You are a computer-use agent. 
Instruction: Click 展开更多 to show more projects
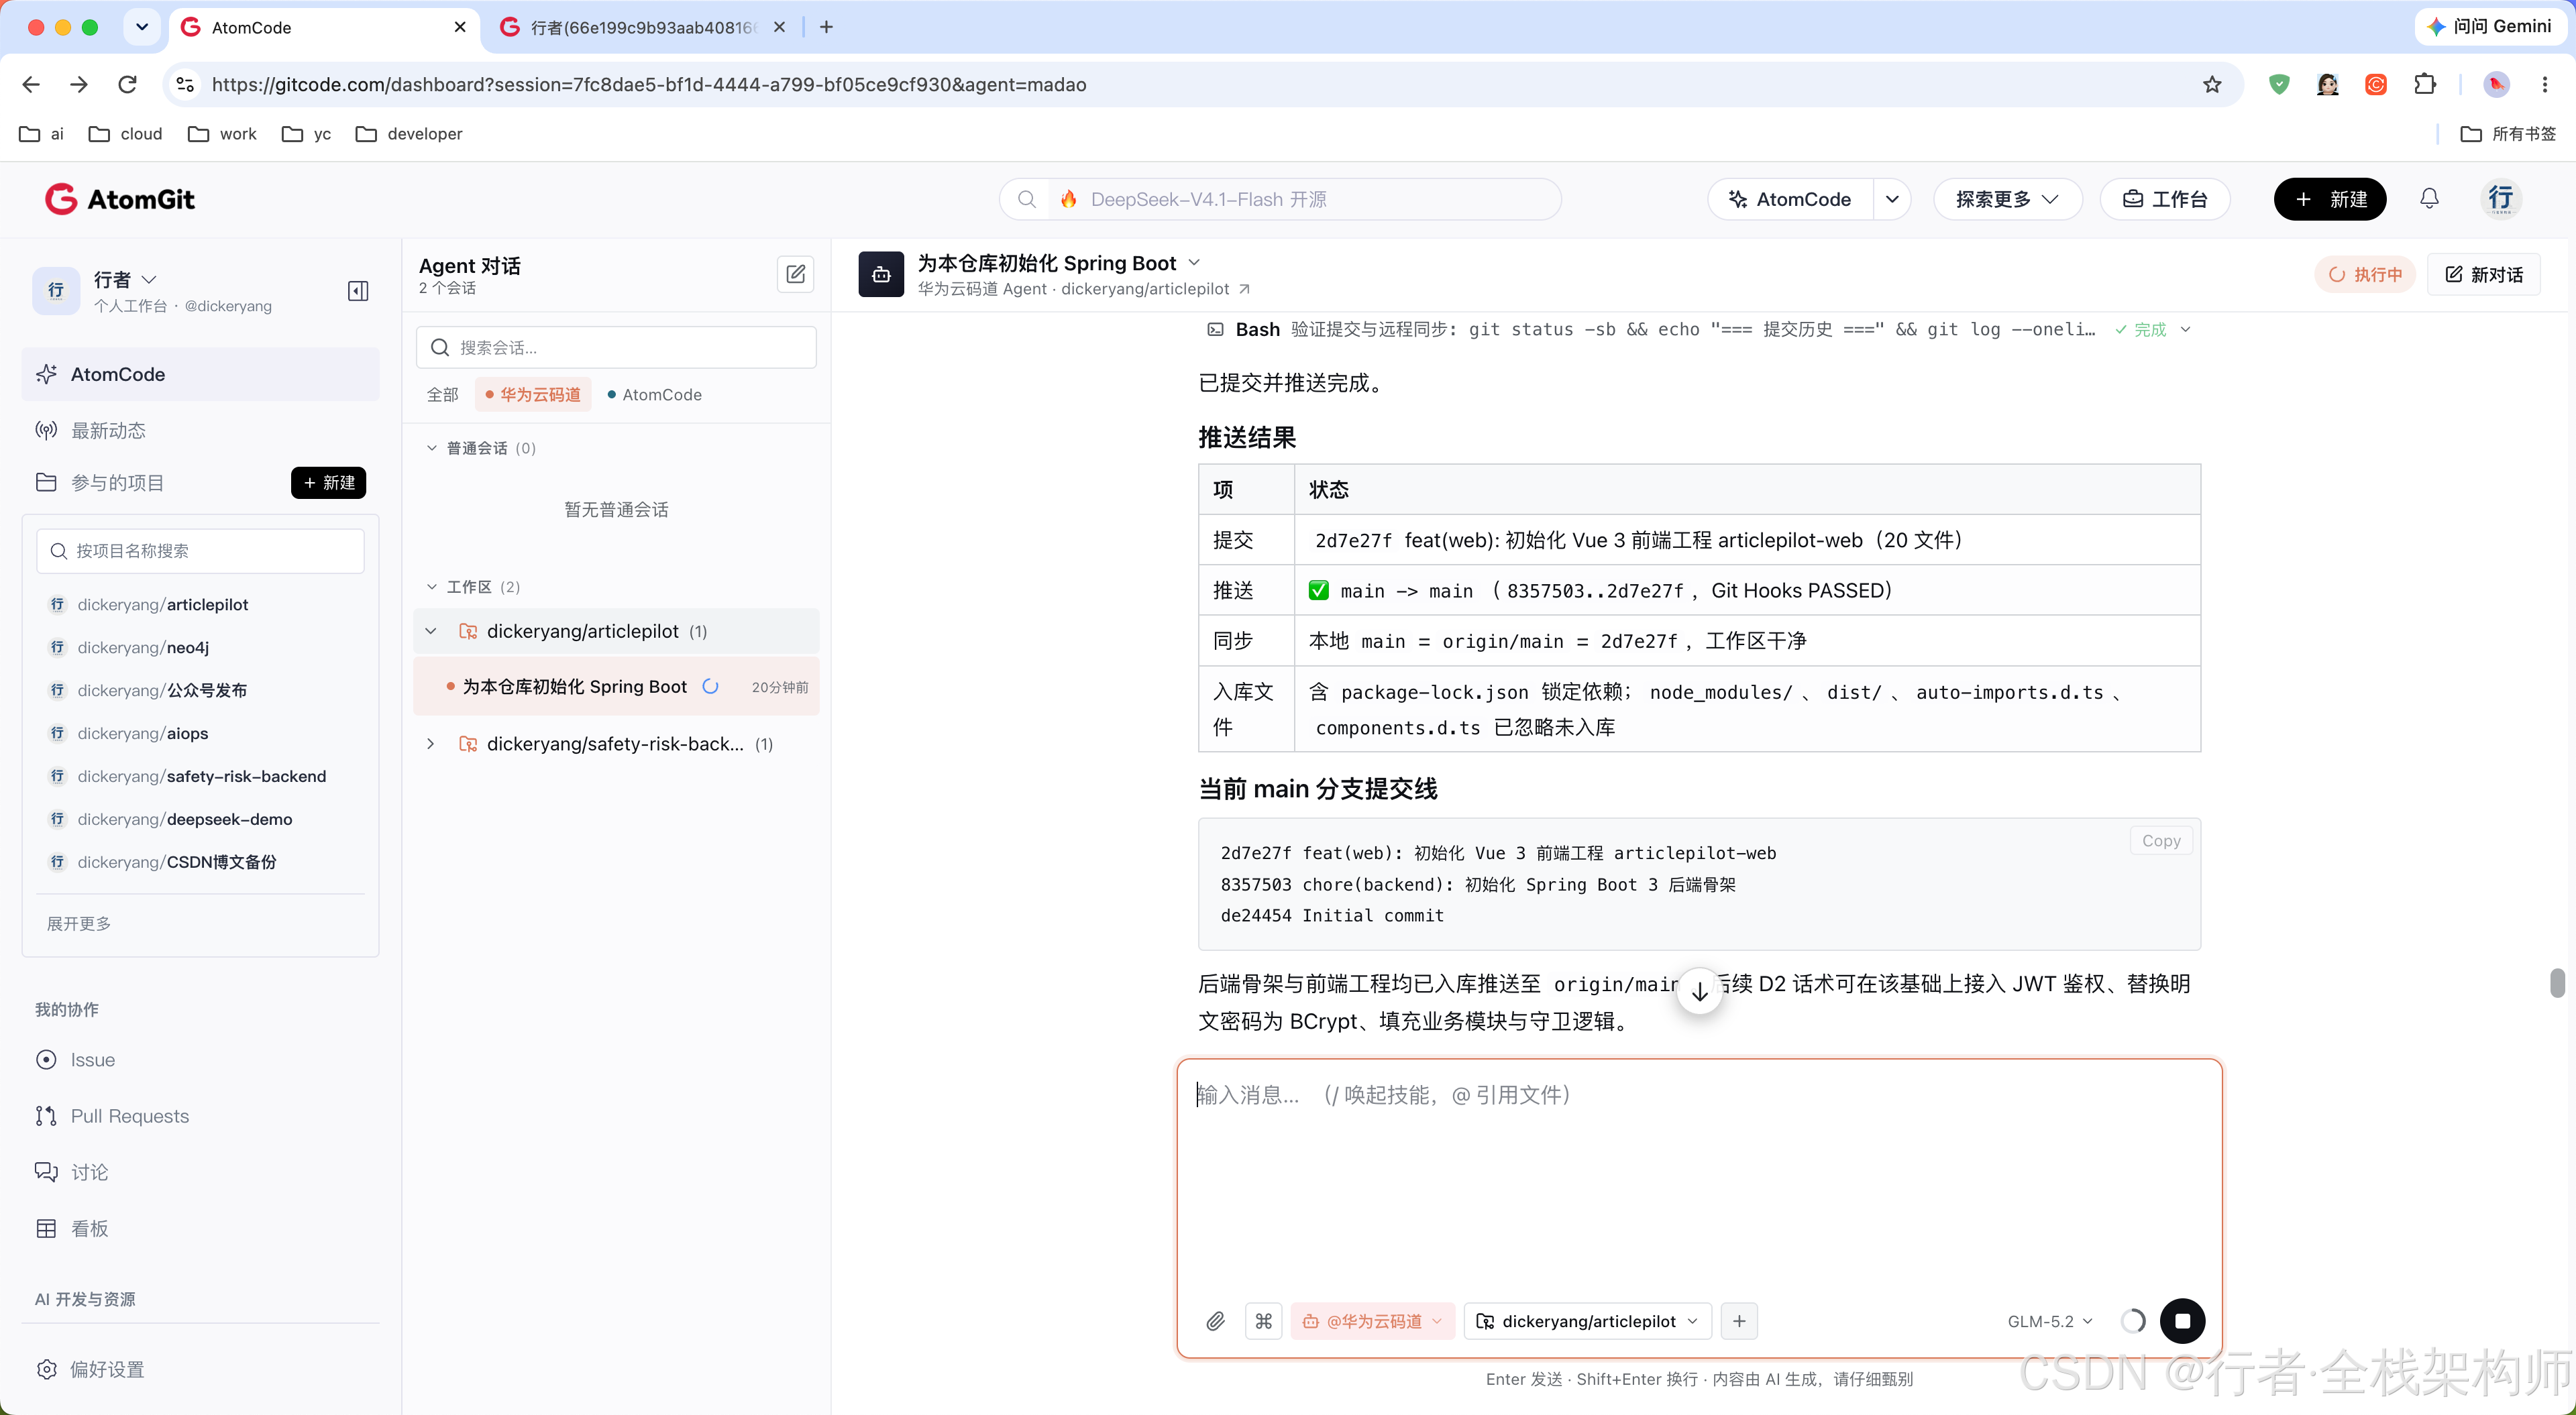(79, 923)
